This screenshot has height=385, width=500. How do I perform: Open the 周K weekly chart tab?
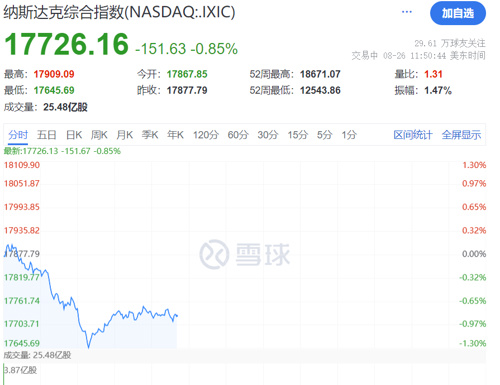[99, 135]
